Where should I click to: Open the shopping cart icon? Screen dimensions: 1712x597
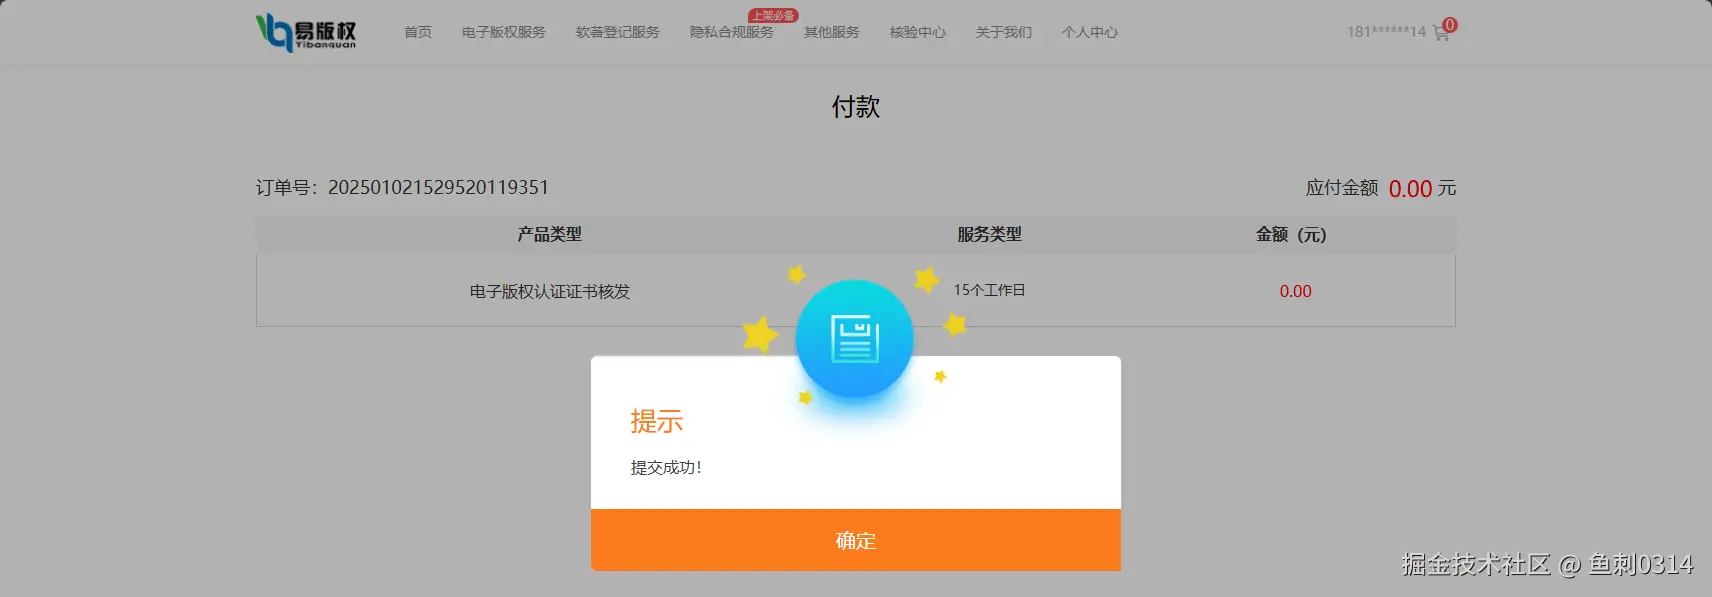tap(1441, 33)
